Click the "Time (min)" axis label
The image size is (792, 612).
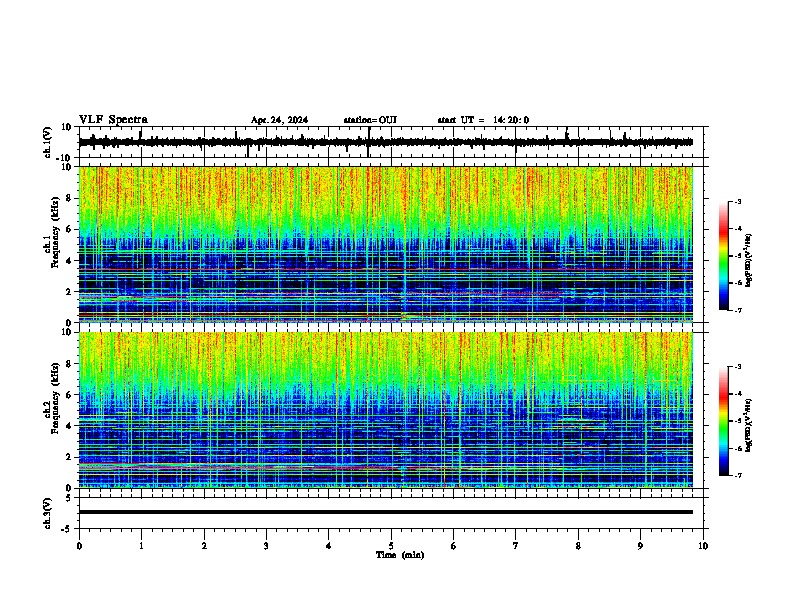[400, 555]
